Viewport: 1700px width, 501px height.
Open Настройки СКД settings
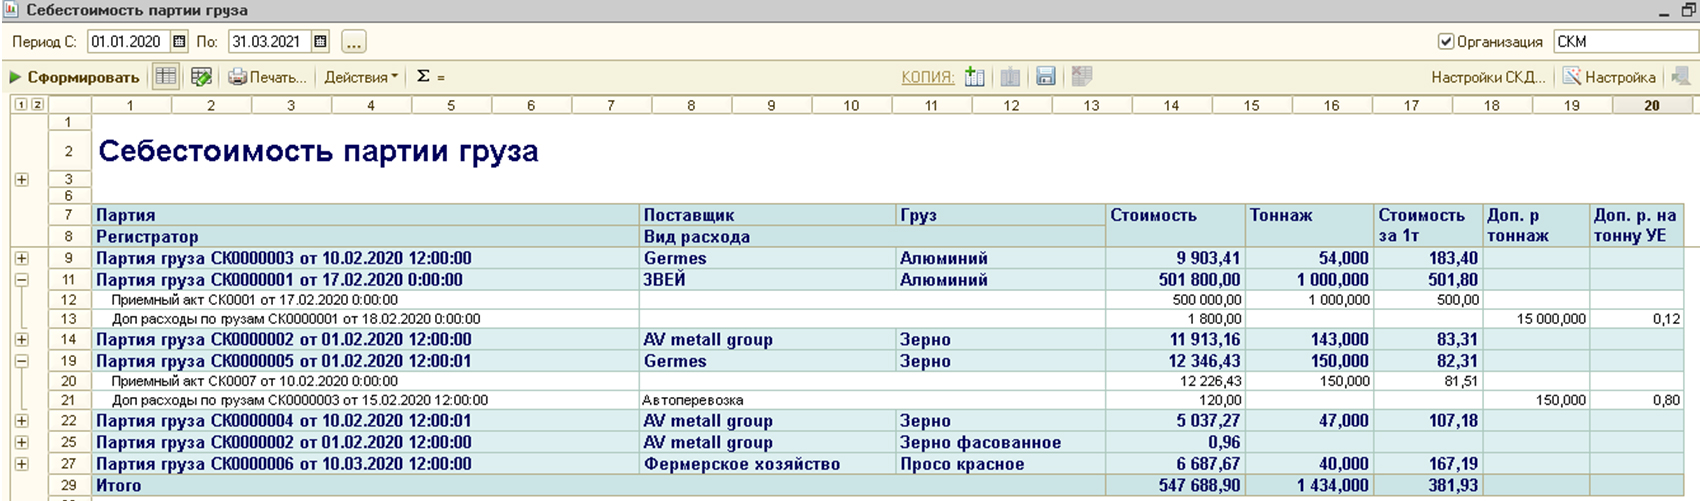(1488, 77)
